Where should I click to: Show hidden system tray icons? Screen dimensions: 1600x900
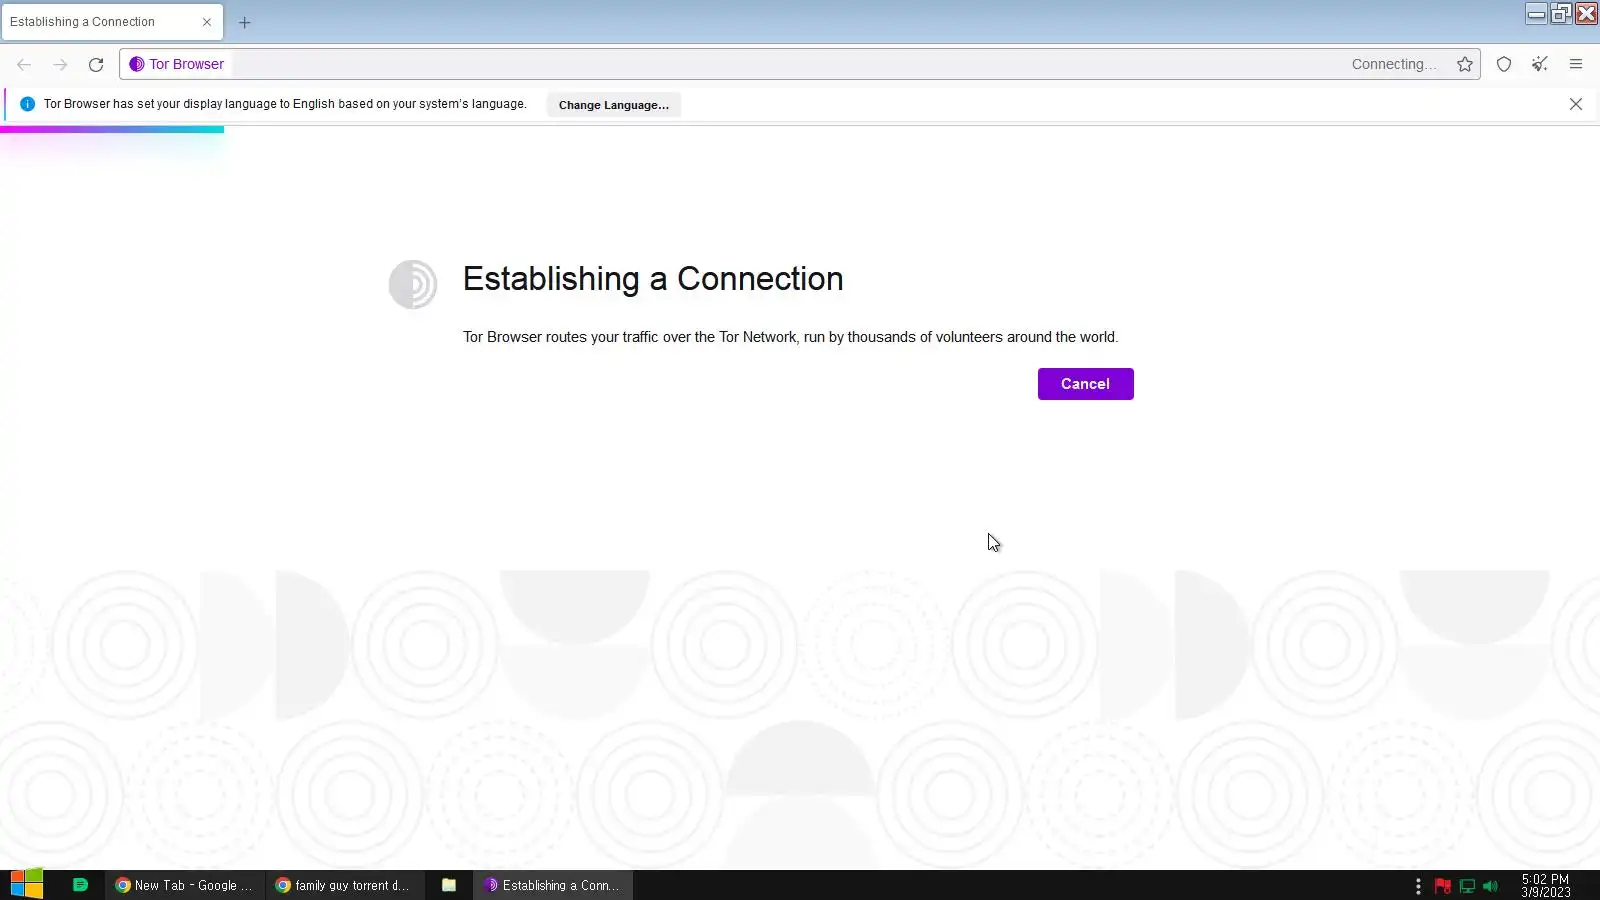1418,886
